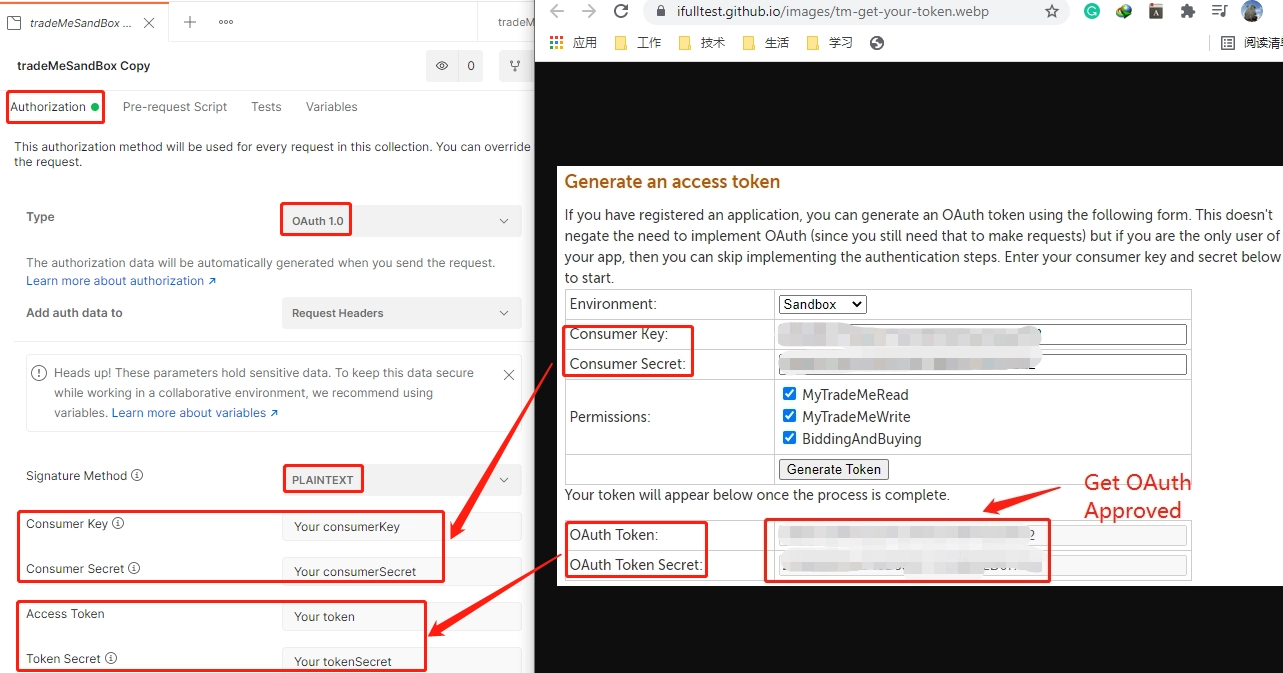Click the Token Secret input field

(x=402, y=661)
